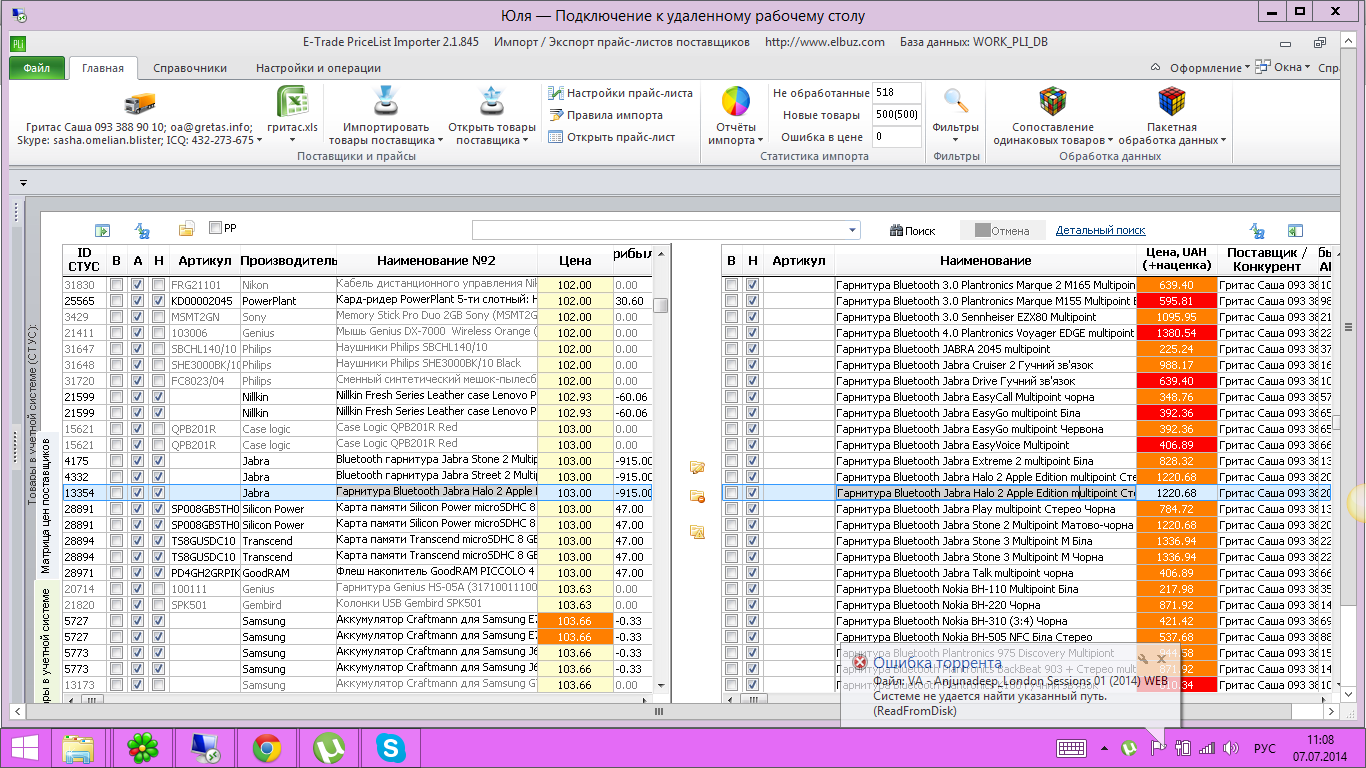This screenshot has width=1366, height=768.
Task: Open File Explorer from the taskbar
Action: 78,748
